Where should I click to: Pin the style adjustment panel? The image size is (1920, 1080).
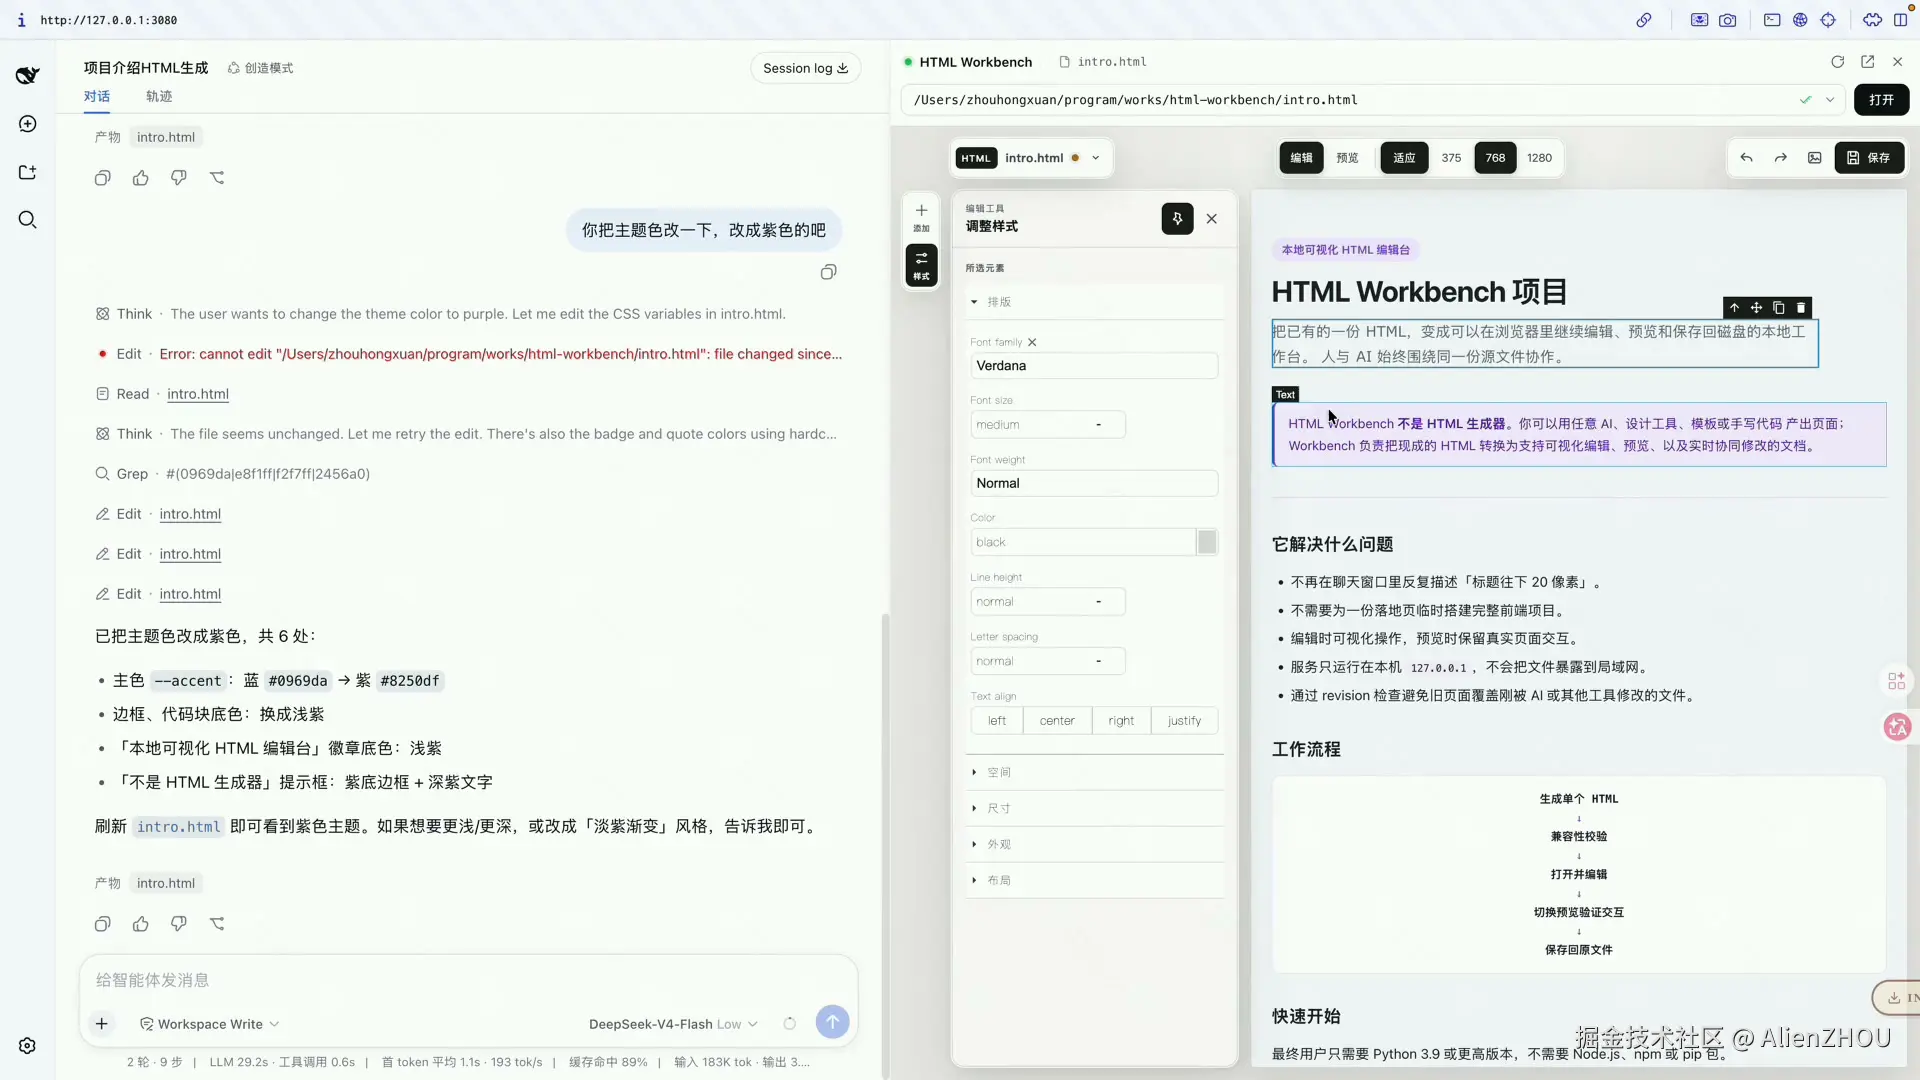1177,219
